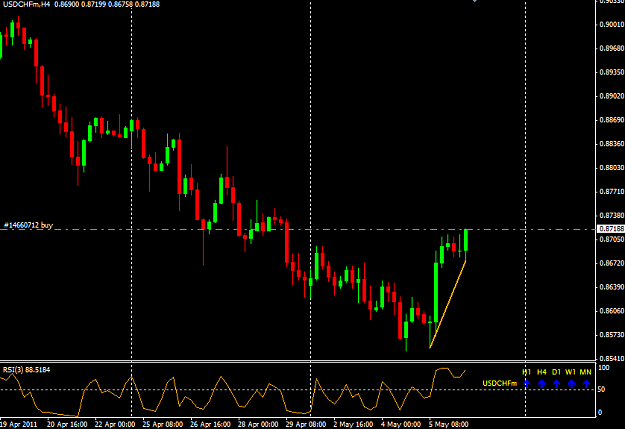The height and width of the screenshot is (429, 625).
Task: Click the blue up arrow under H4
Action: [x=541, y=384]
